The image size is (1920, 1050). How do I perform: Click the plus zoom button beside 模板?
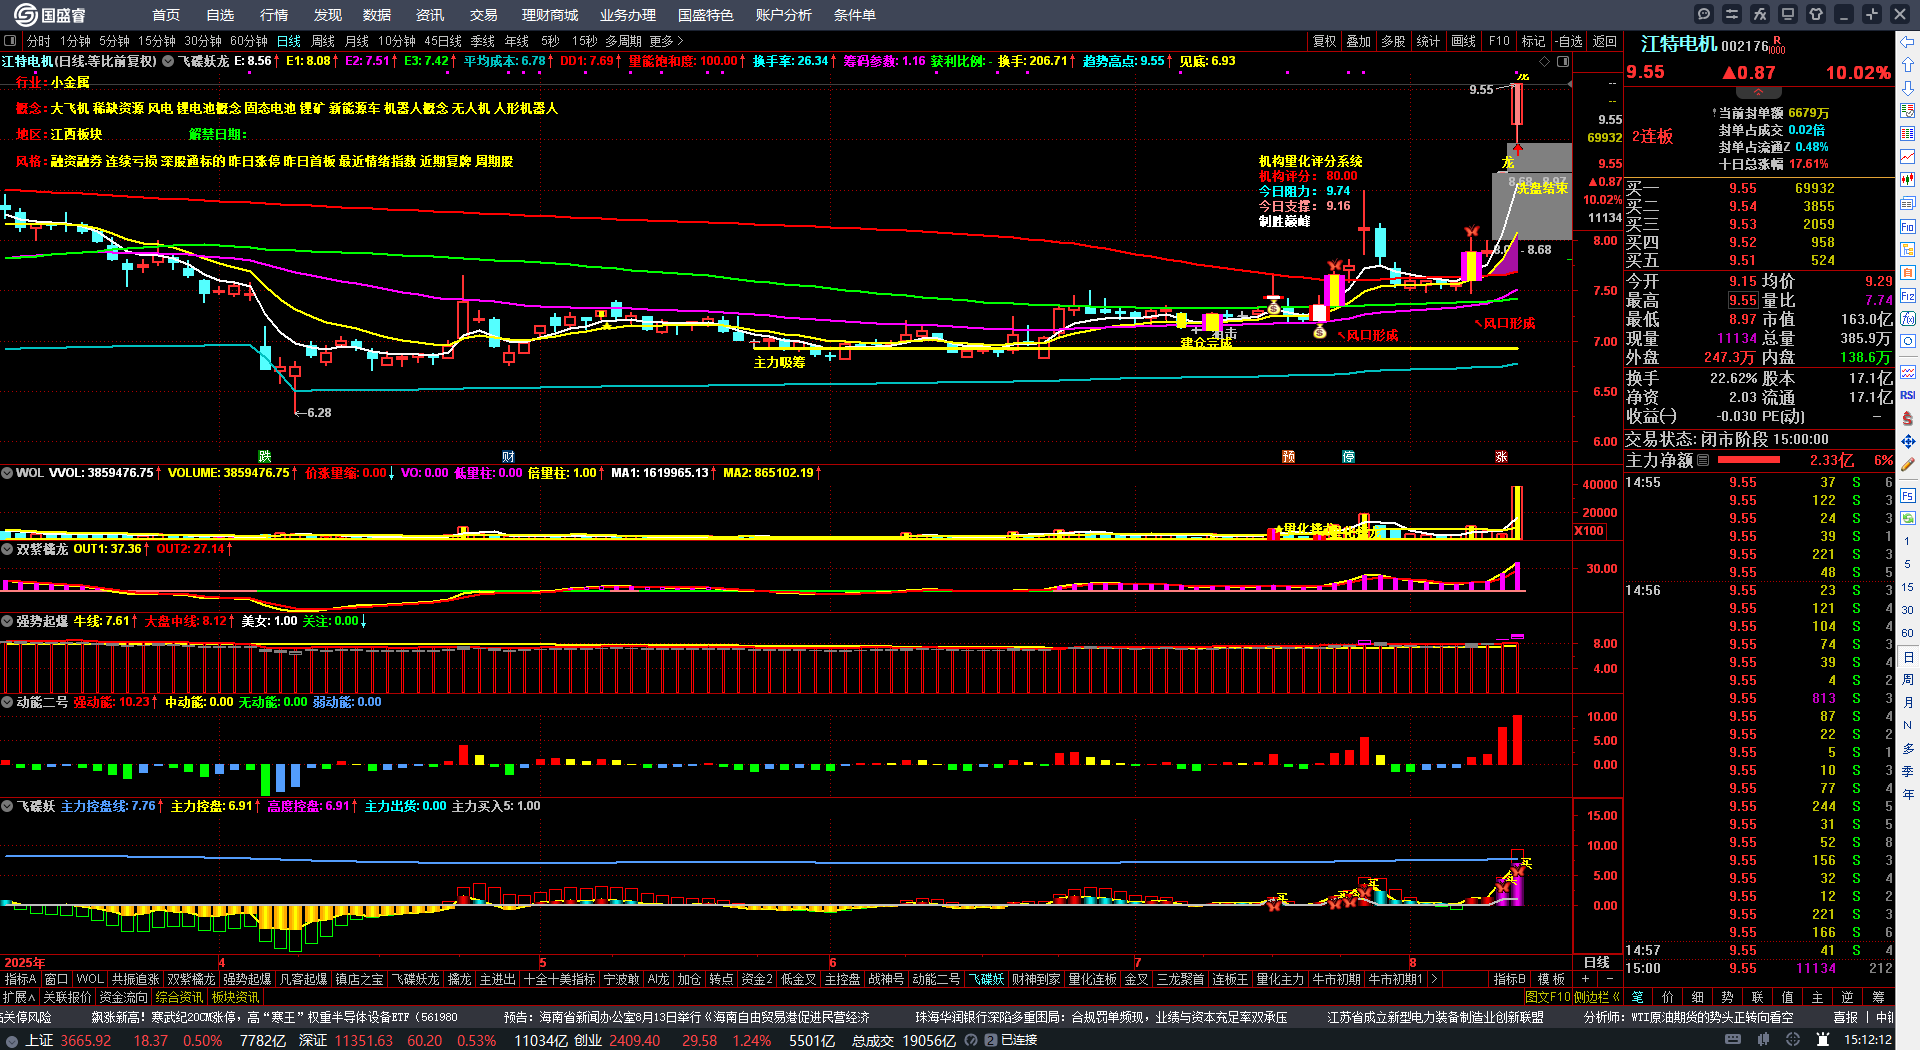[x=1585, y=979]
